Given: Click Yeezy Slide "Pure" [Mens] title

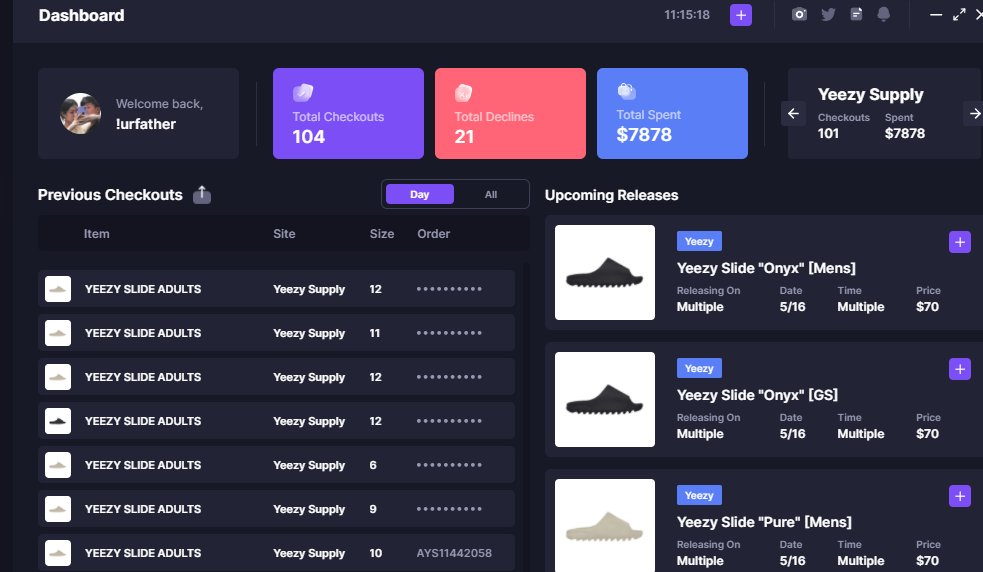Looking at the screenshot, I should click(x=764, y=522).
